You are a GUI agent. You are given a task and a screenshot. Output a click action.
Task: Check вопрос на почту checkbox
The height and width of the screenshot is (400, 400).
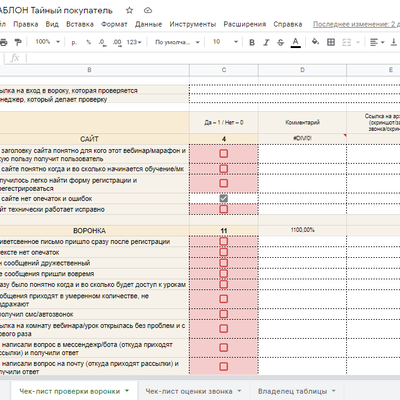tap(224, 366)
